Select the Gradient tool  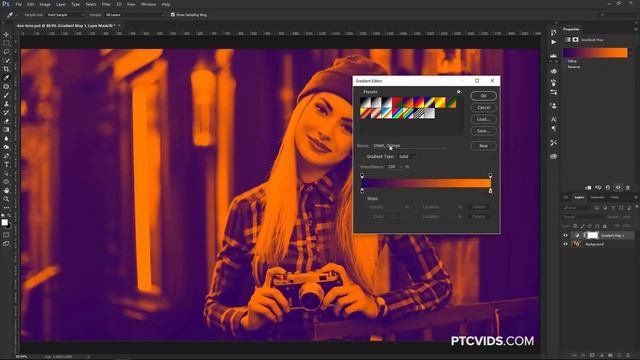pyautogui.click(x=6, y=130)
